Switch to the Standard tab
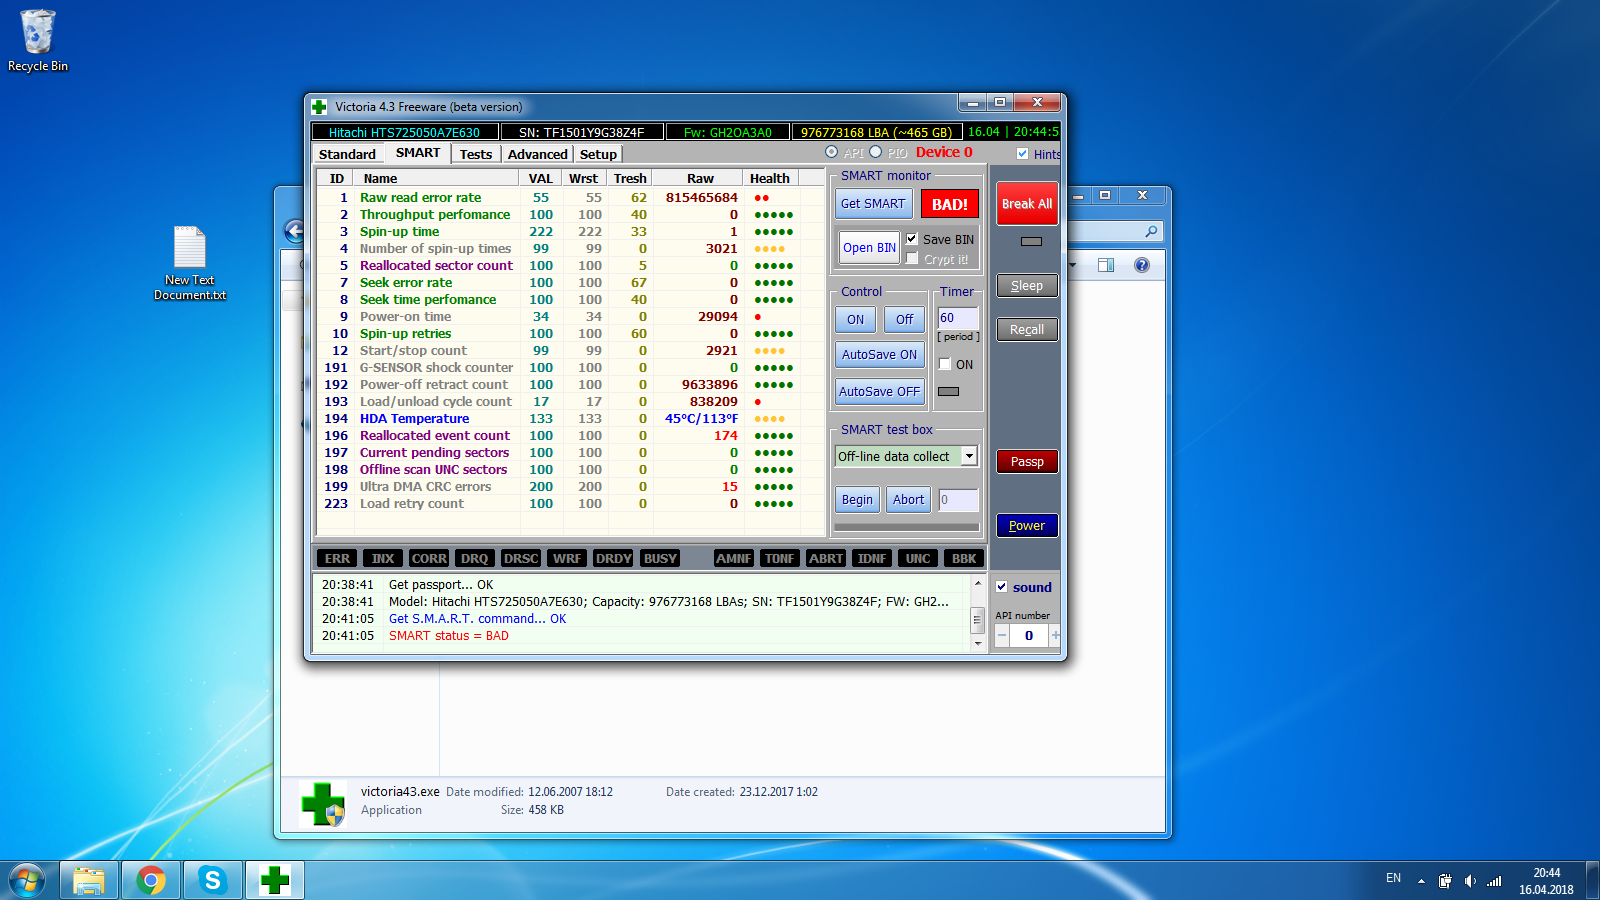 click(x=347, y=154)
